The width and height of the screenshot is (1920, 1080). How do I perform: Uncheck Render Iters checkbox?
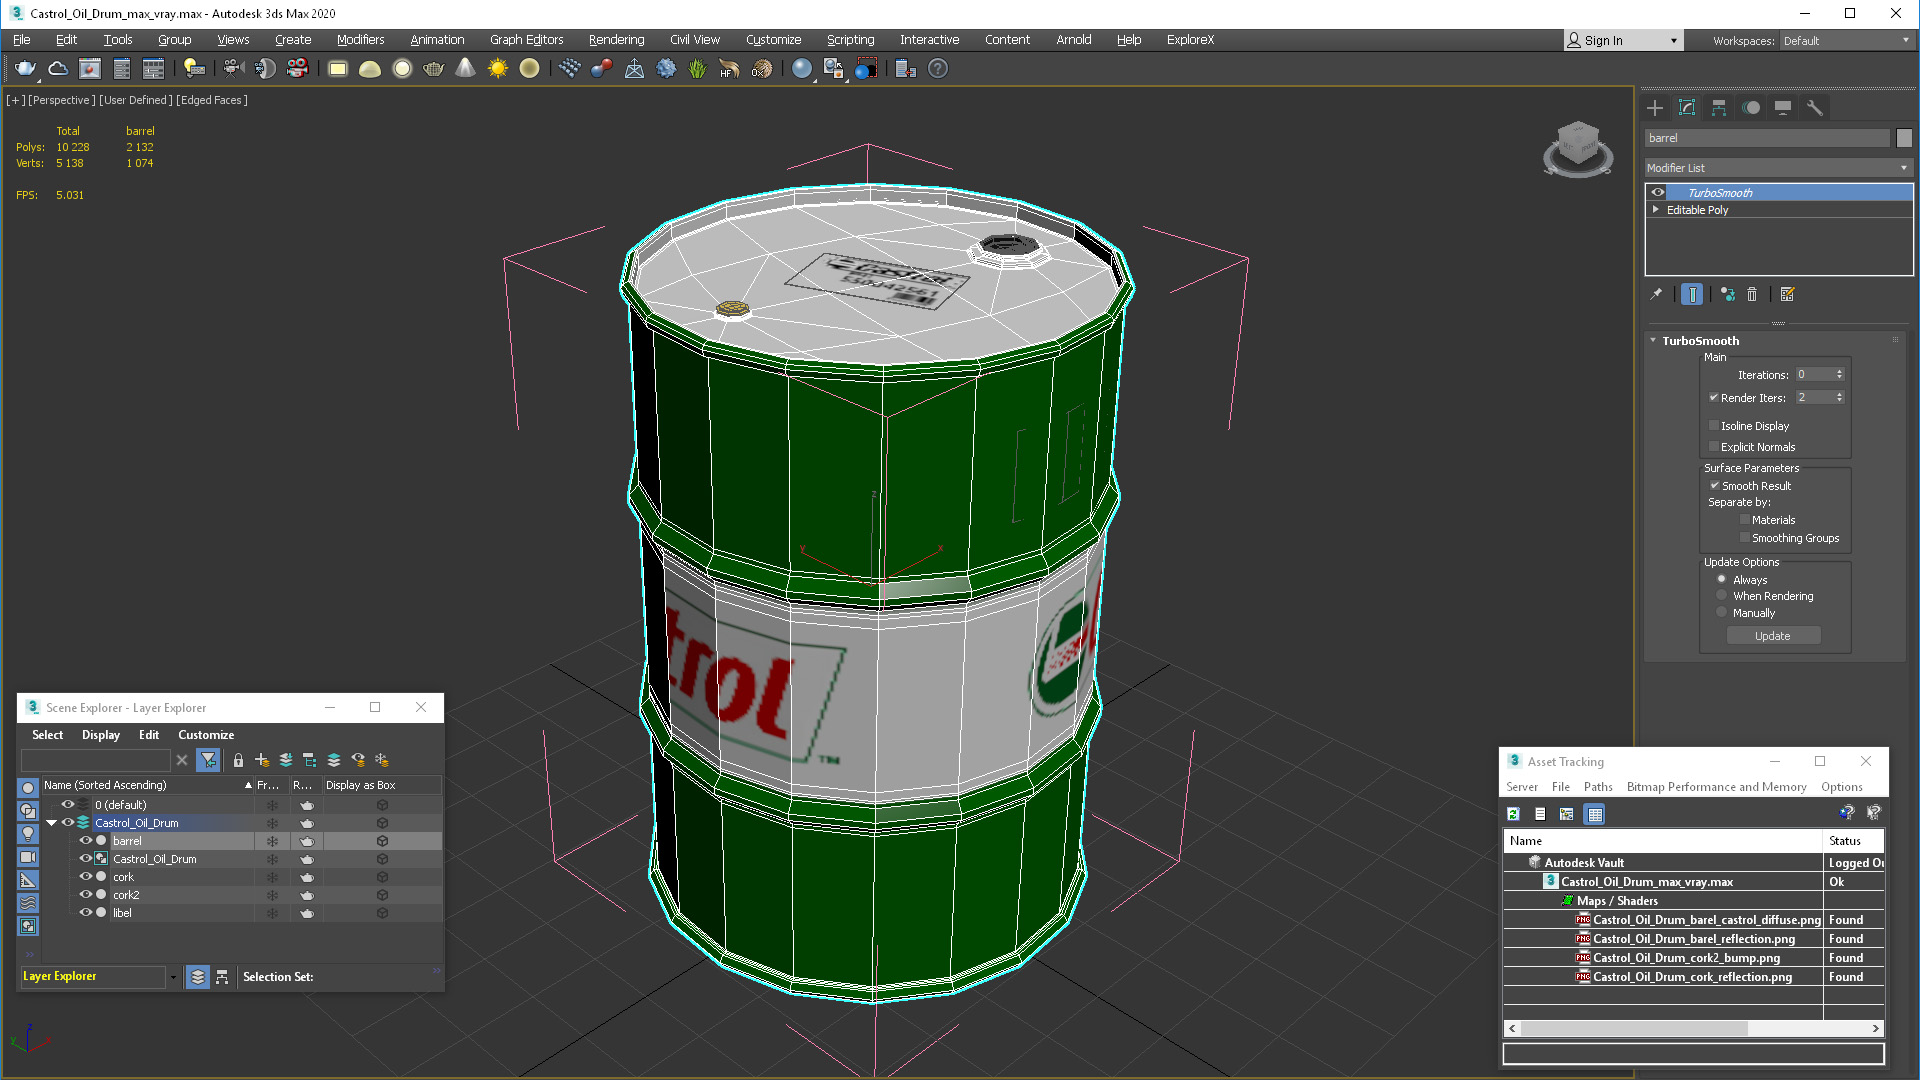tap(1714, 398)
